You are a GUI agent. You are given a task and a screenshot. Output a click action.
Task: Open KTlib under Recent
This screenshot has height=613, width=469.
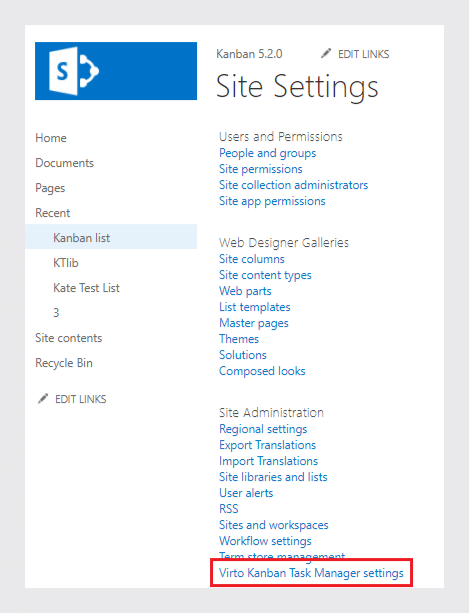point(66,263)
